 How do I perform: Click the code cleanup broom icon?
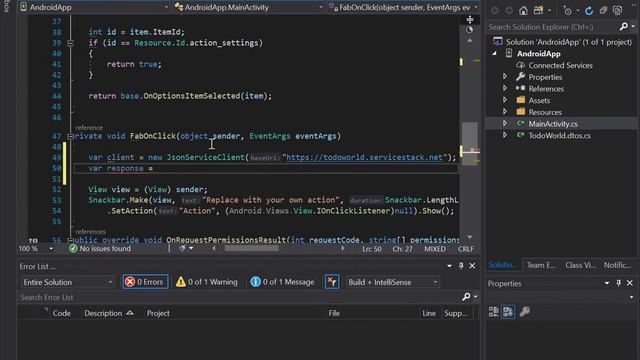click(182, 249)
